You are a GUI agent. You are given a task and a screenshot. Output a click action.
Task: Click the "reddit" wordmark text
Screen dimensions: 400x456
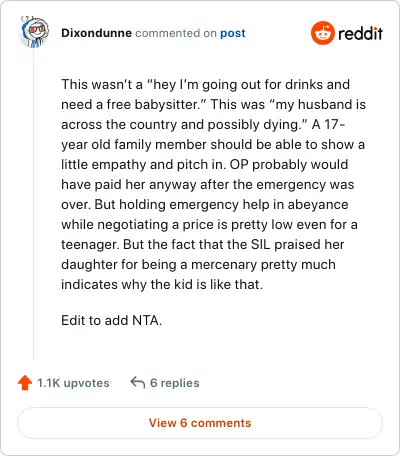(360, 33)
